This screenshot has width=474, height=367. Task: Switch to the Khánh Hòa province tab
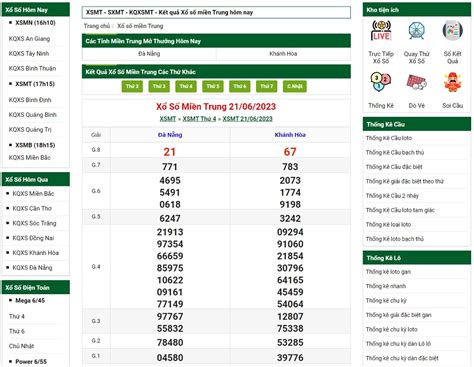(x=283, y=54)
